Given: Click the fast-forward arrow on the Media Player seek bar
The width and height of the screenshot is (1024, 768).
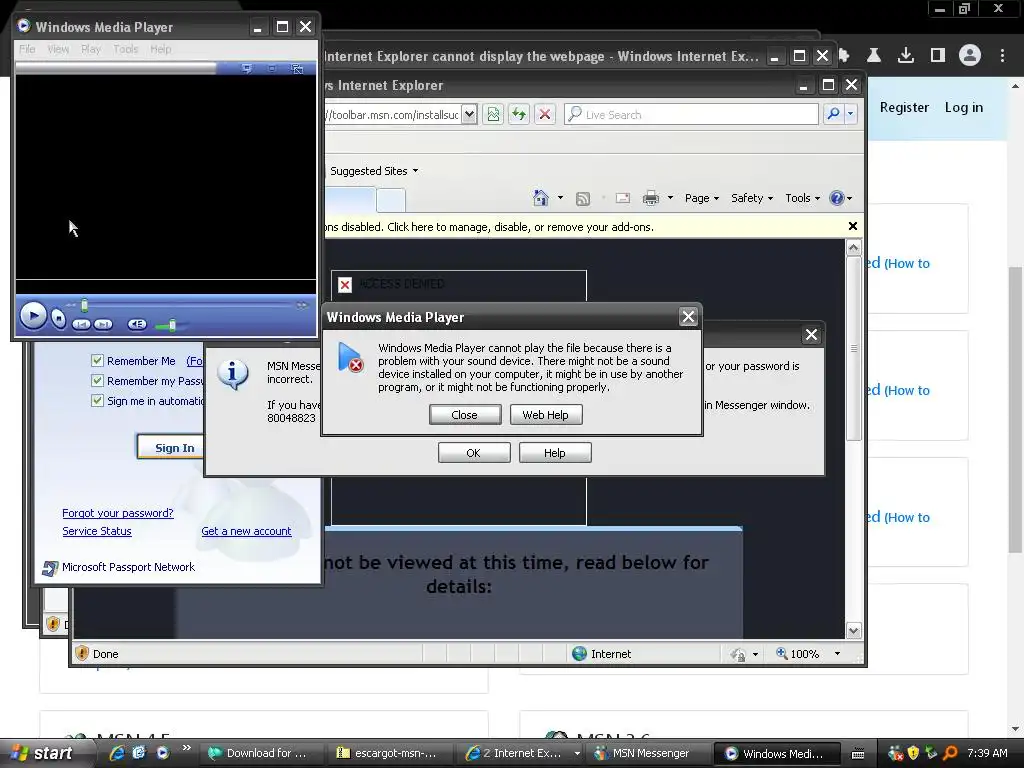Looking at the screenshot, I should pos(302,305).
